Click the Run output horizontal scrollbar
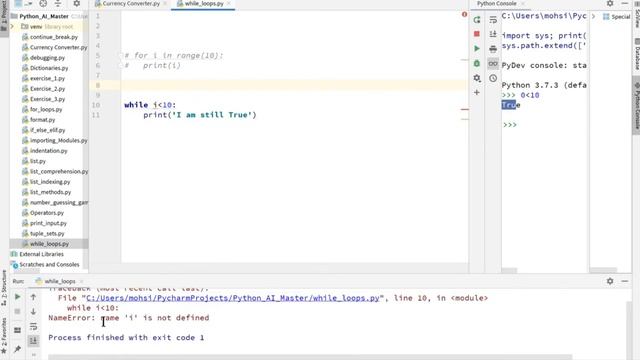 (x=310, y=357)
